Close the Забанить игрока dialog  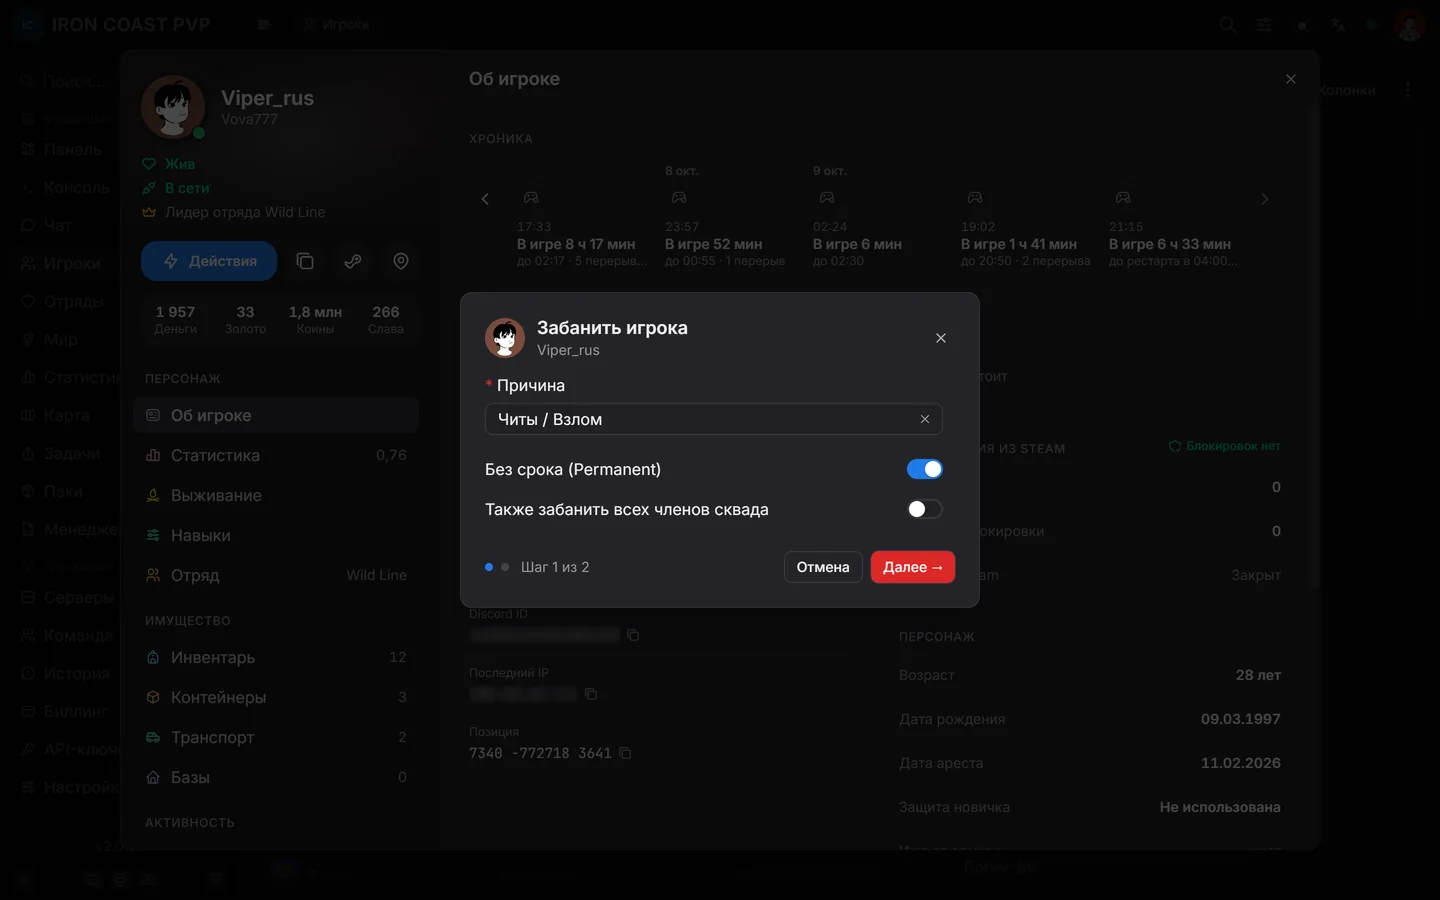point(941,338)
